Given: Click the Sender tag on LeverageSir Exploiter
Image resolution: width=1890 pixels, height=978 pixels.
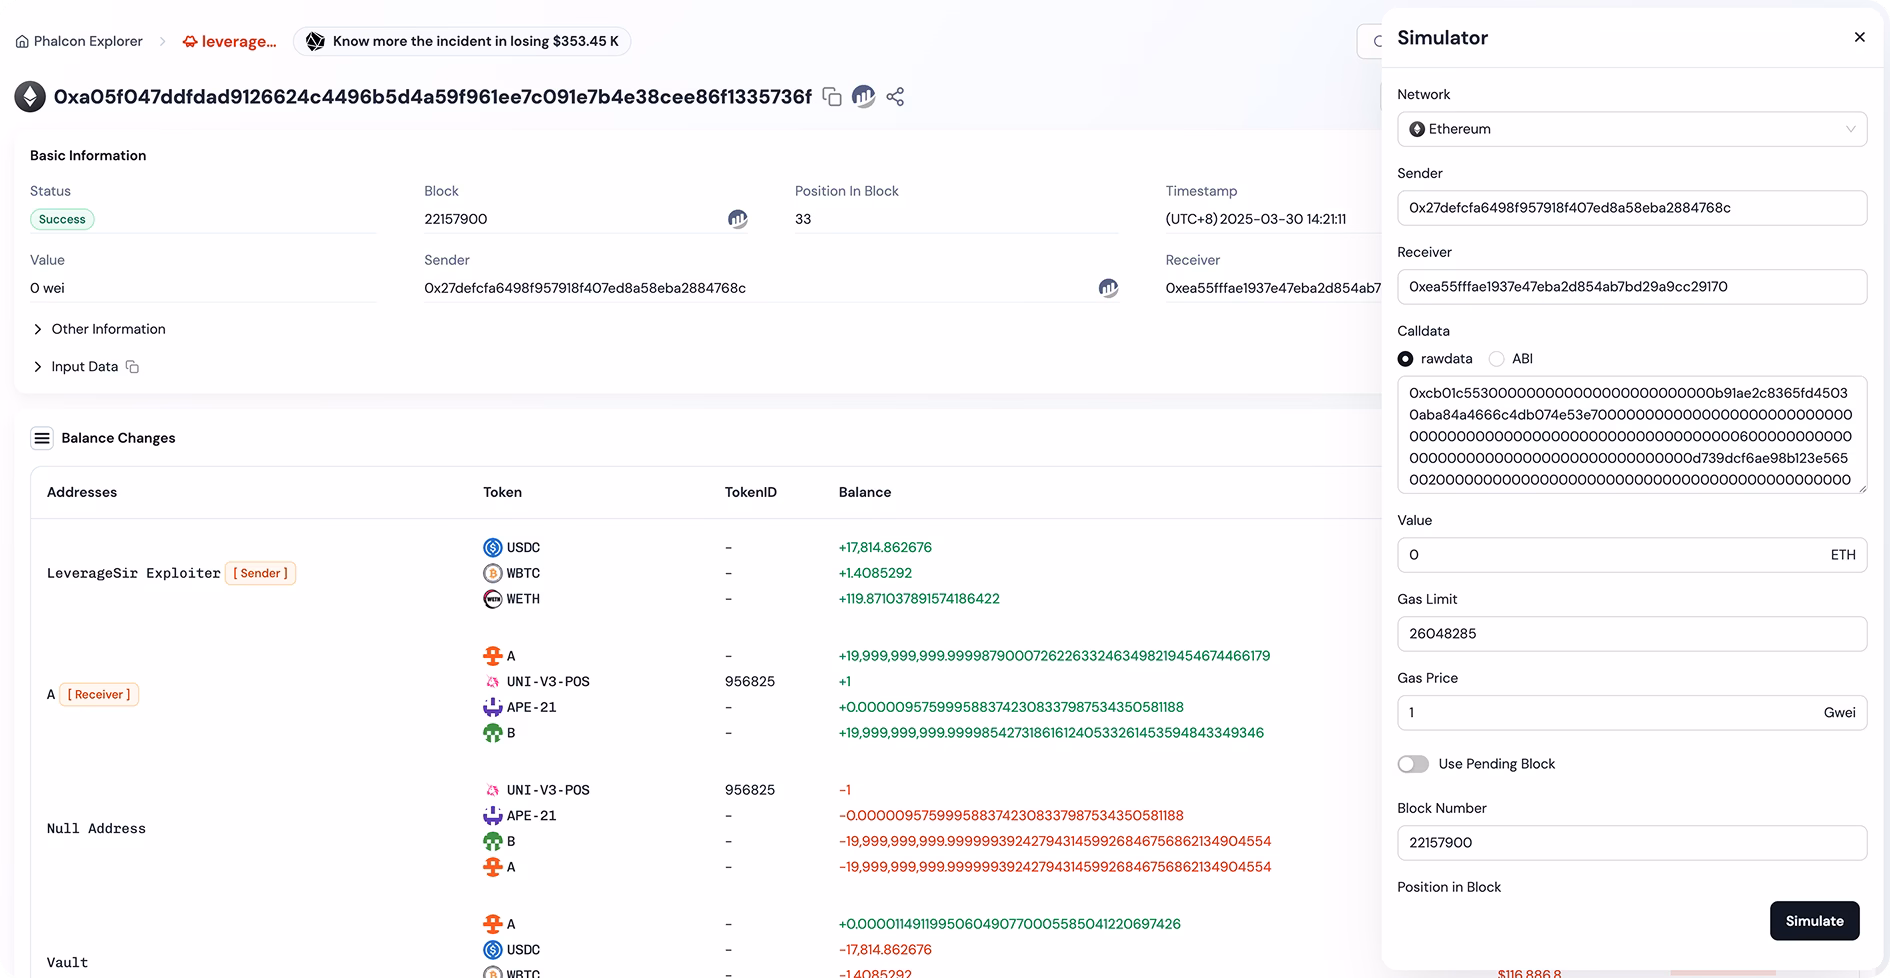Looking at the screenshot, I should pos(260,573).
